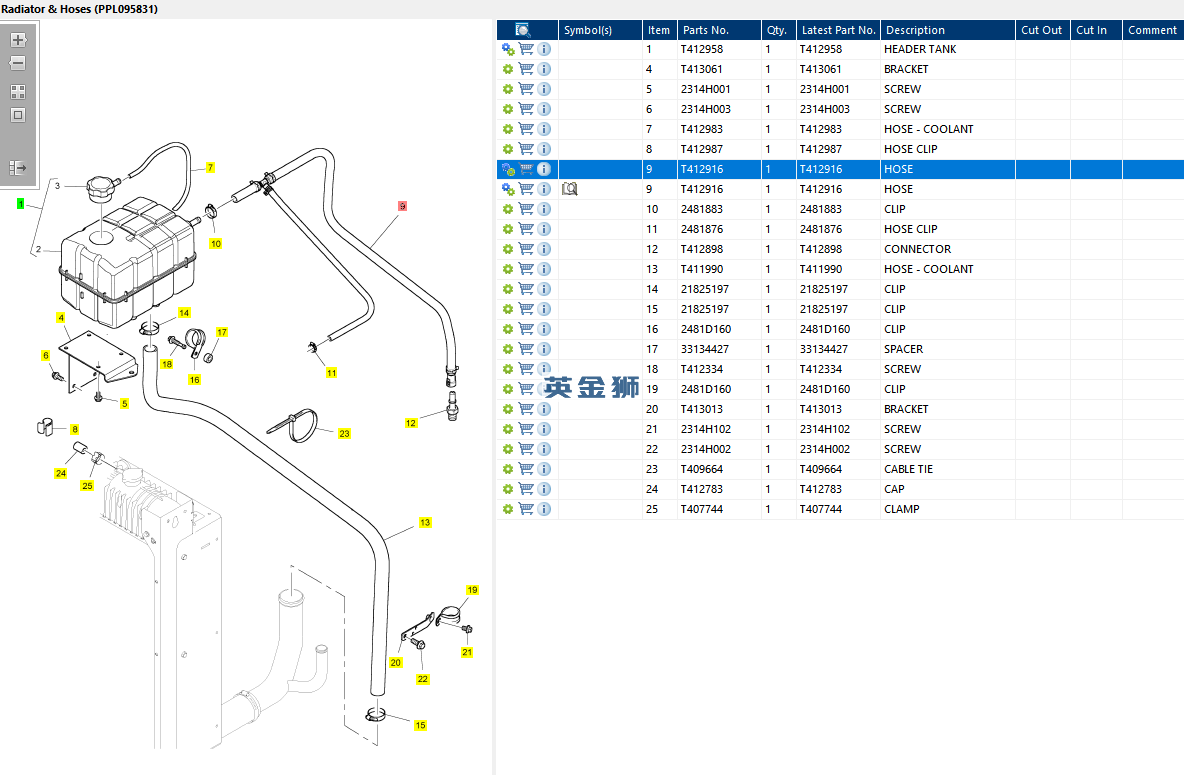Expand the second item 9 HOSE assembly
Image resolution: width=1184 pixels, height=775 pixels.
(508, 189)
